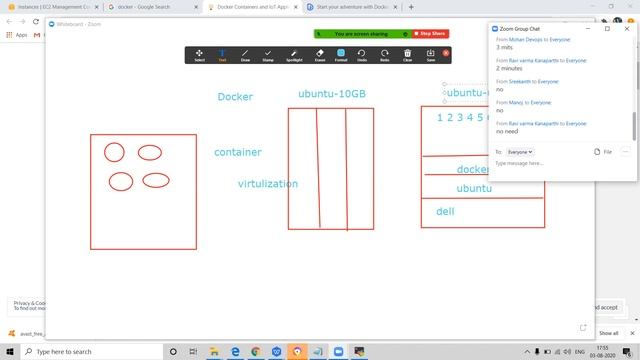Select the Eraser tool

tap(320, 56)
